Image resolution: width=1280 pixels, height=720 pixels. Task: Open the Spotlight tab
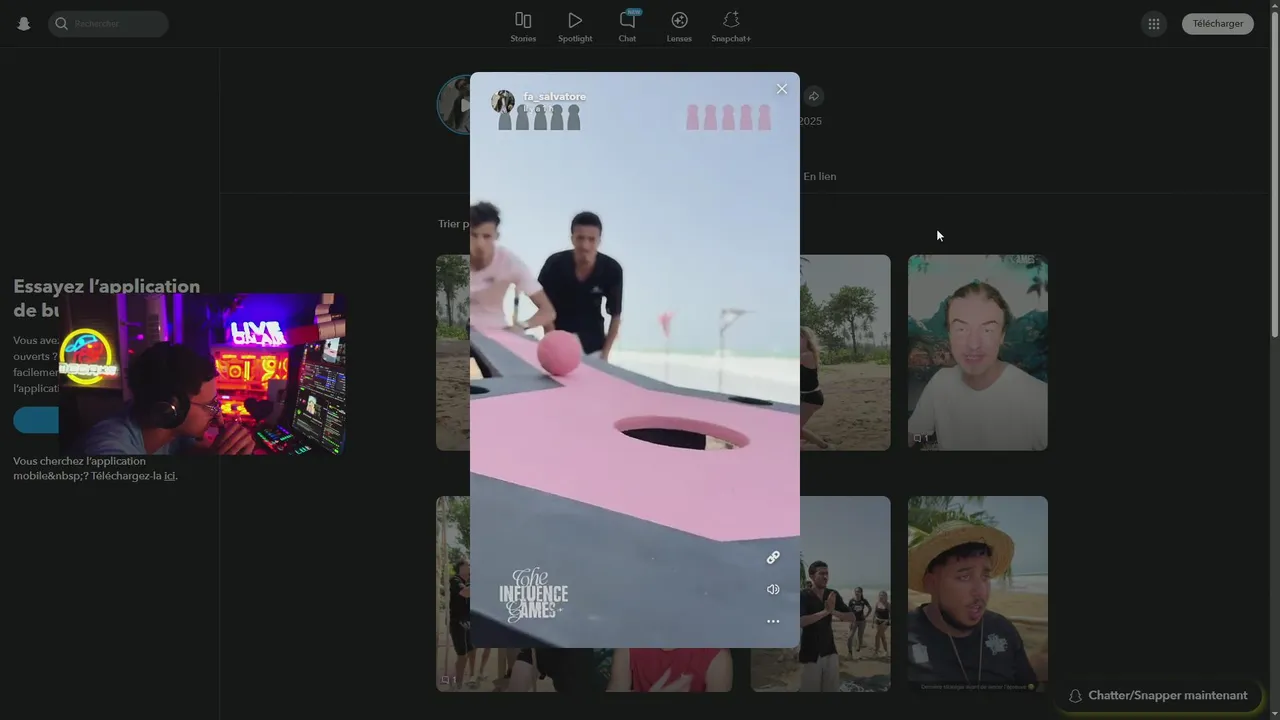coord(575,27)
